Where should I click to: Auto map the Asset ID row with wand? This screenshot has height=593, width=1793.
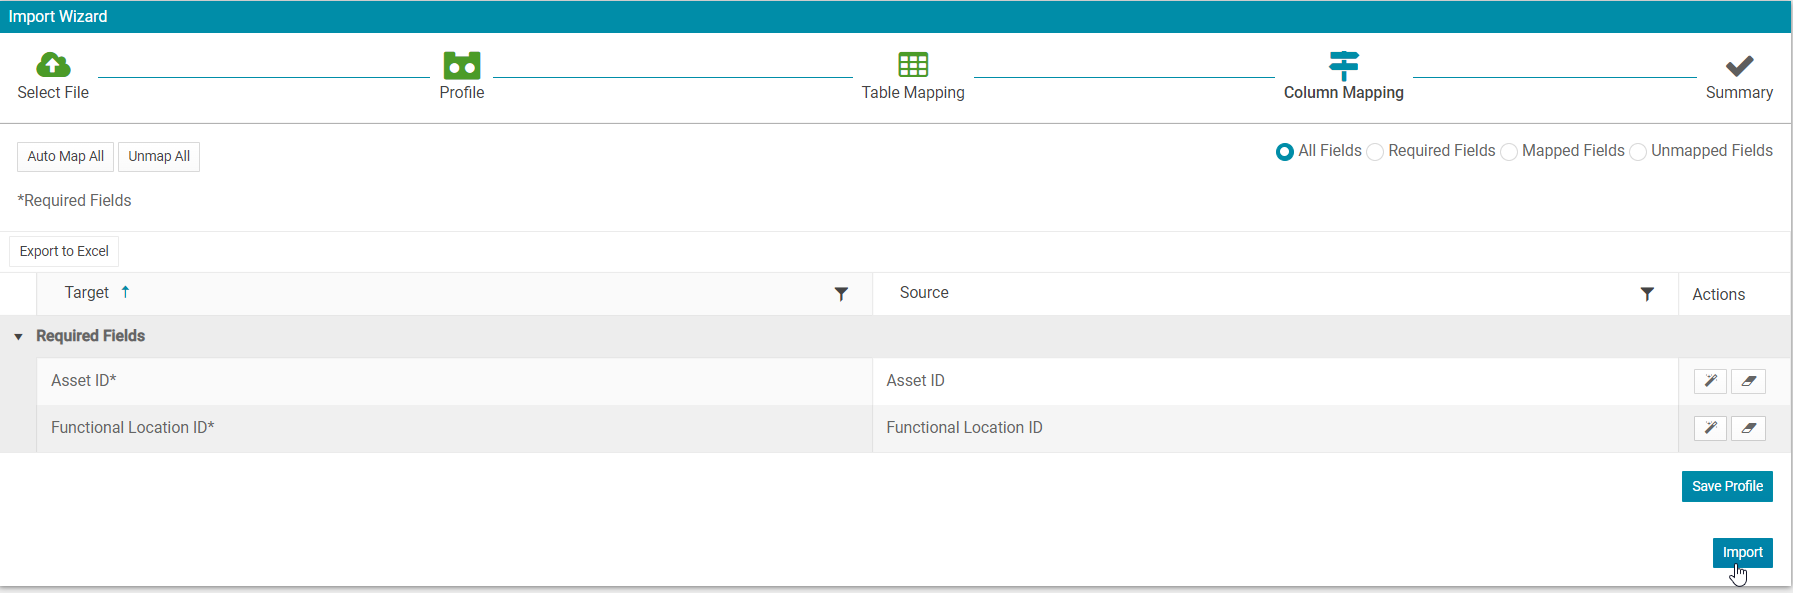tap(1710, 381)
